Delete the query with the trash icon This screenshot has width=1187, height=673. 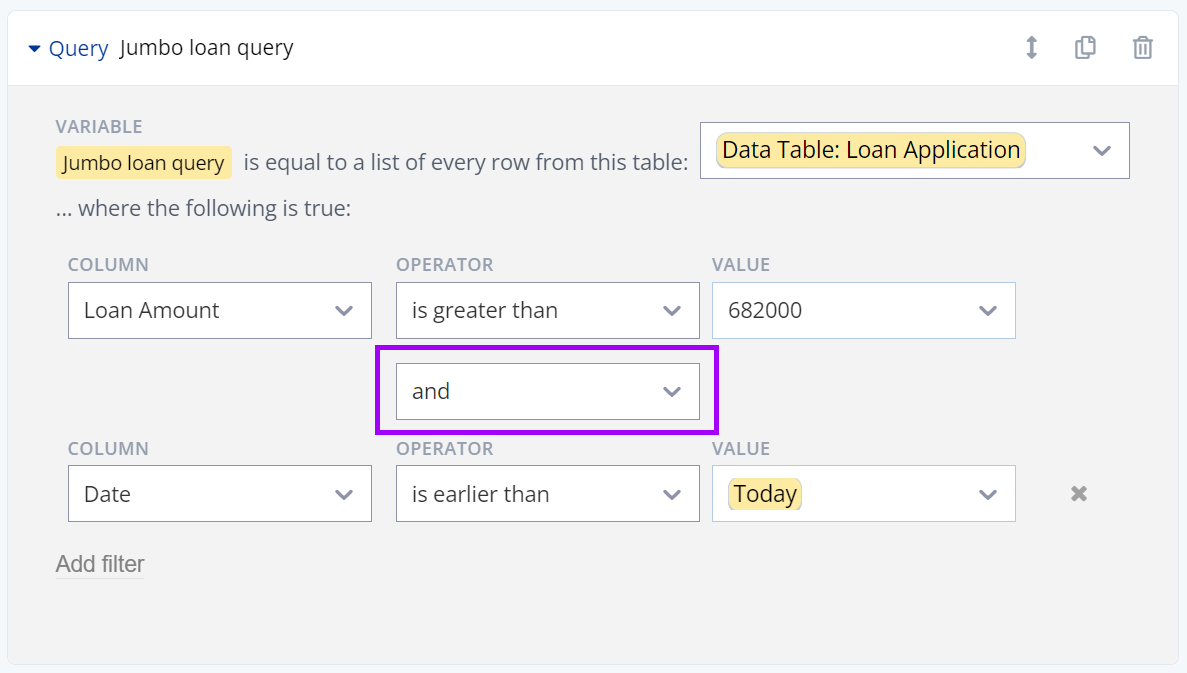click(x=1142, y=47)
